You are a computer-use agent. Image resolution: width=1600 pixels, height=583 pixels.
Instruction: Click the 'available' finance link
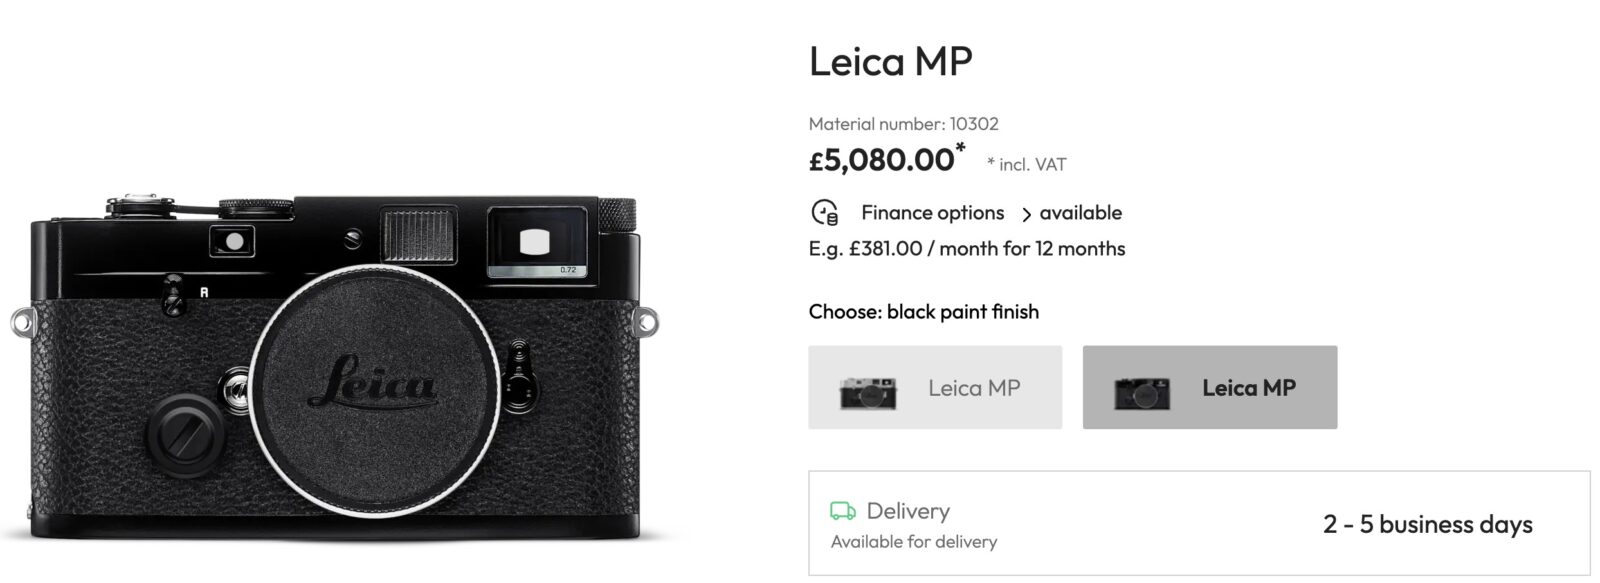tap(1080, 213)
